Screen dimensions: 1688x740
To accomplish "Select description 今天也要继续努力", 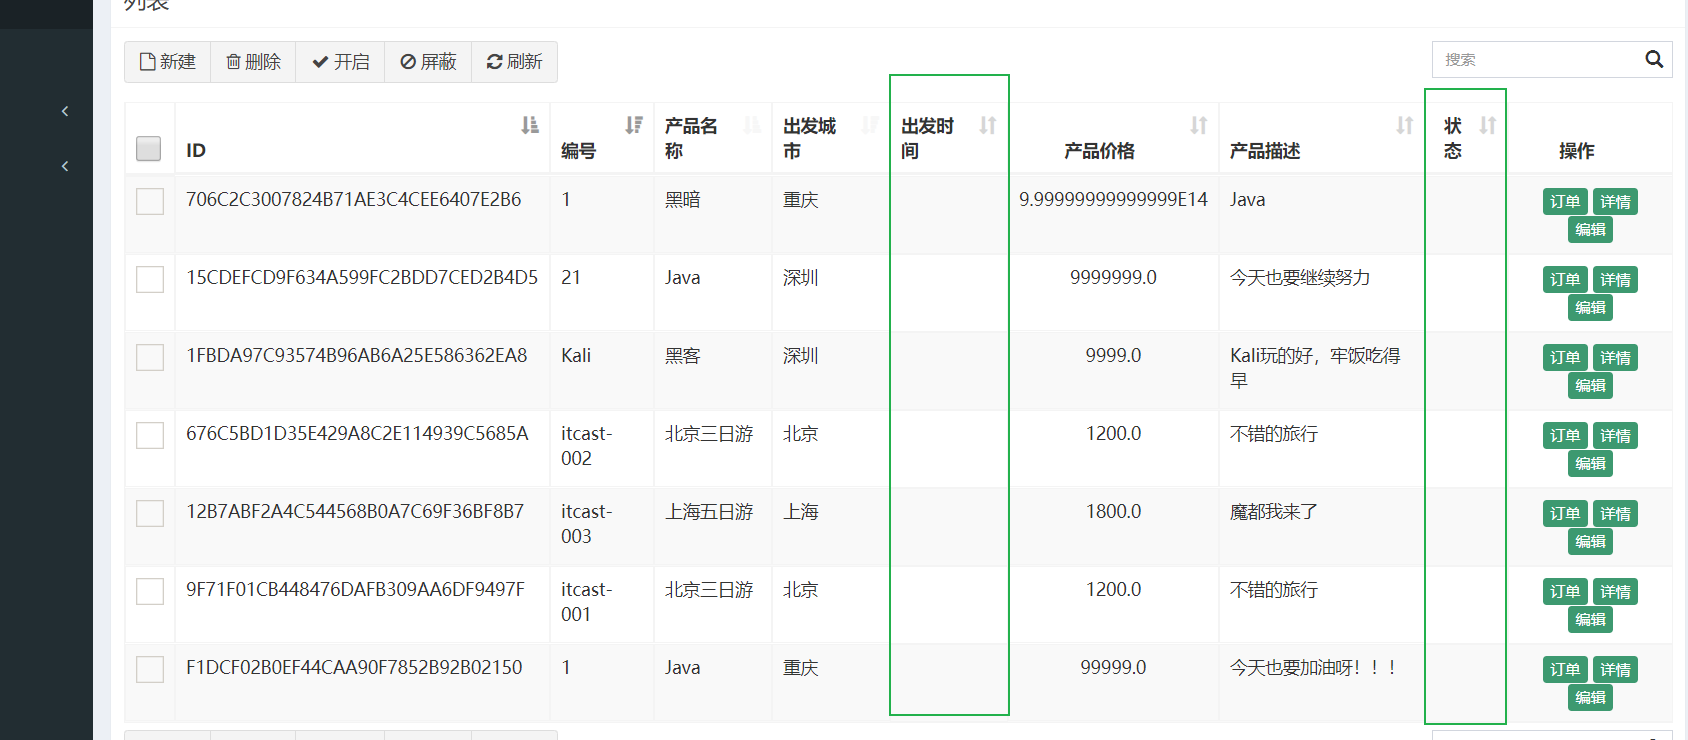I will click(x=1300, y=278).
